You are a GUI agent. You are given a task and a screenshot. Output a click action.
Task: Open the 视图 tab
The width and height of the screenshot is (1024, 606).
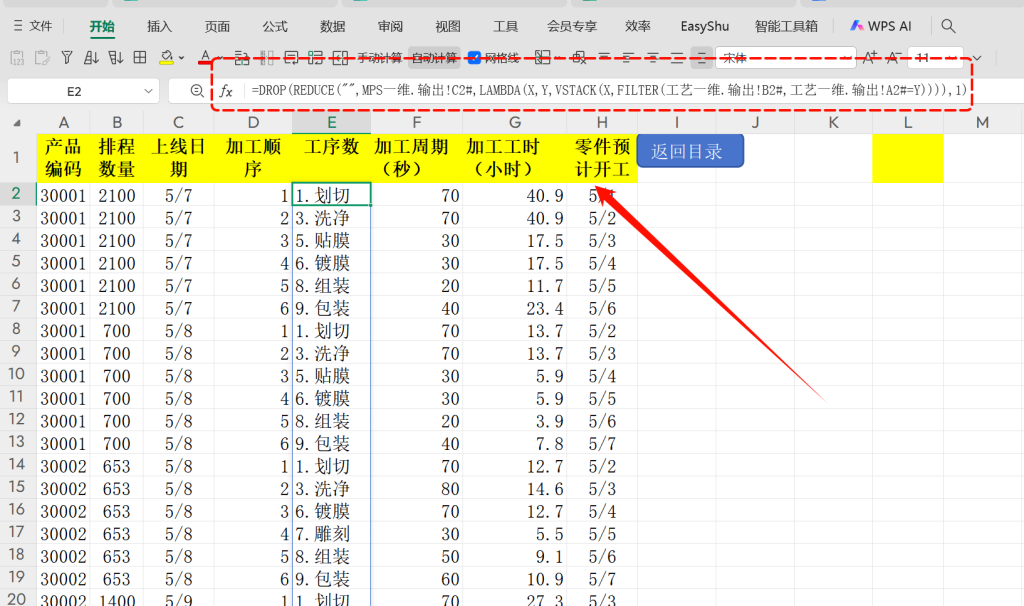coord(447,26)
